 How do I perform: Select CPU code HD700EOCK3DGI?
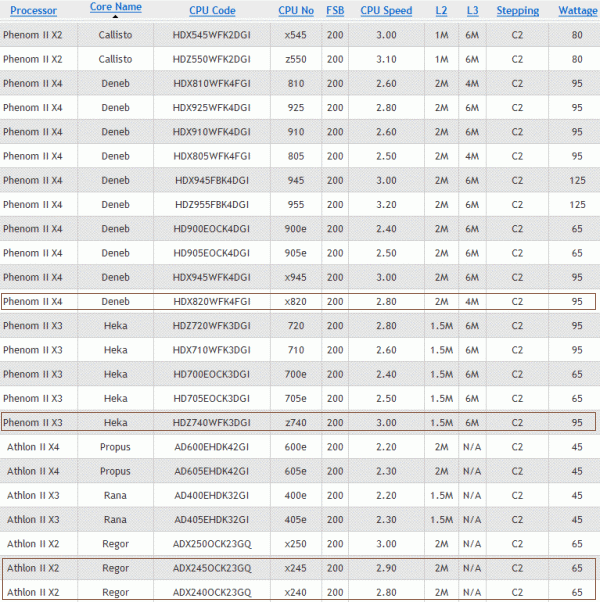(x=212, y=374)
